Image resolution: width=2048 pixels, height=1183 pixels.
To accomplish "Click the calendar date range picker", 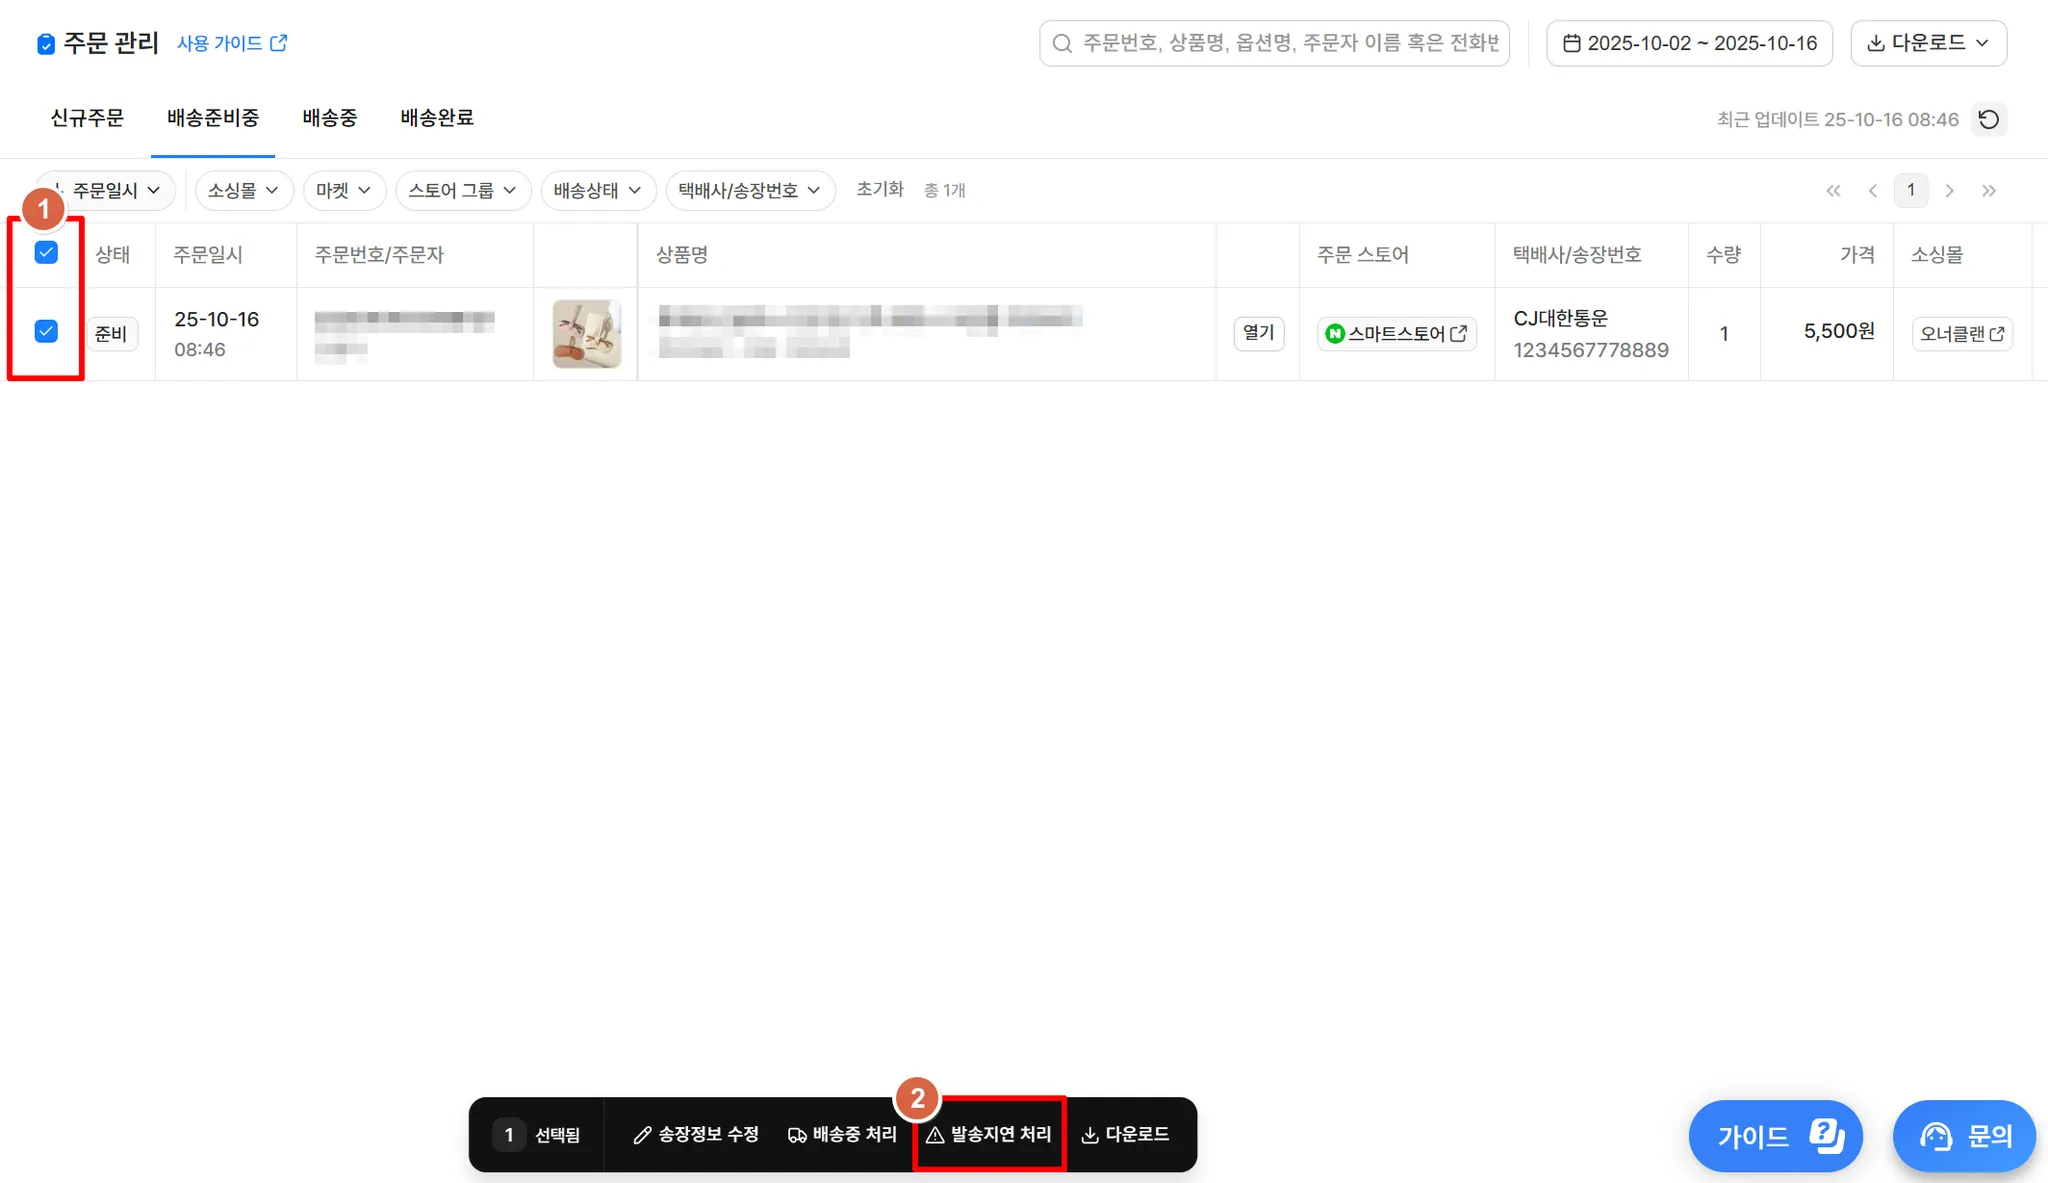I will point(1689,43).
